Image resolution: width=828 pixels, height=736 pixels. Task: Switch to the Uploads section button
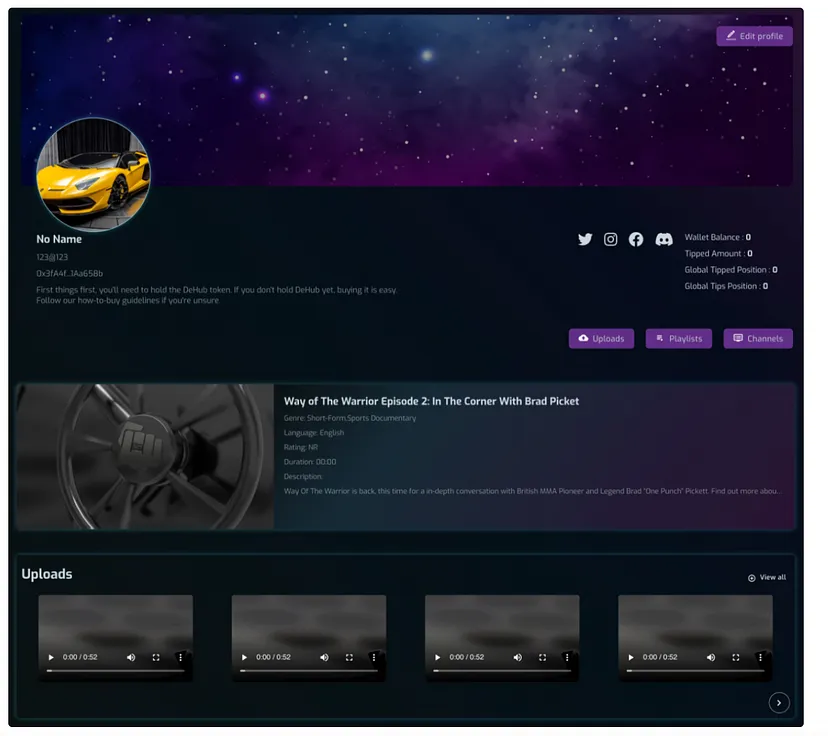coord(601,338)
